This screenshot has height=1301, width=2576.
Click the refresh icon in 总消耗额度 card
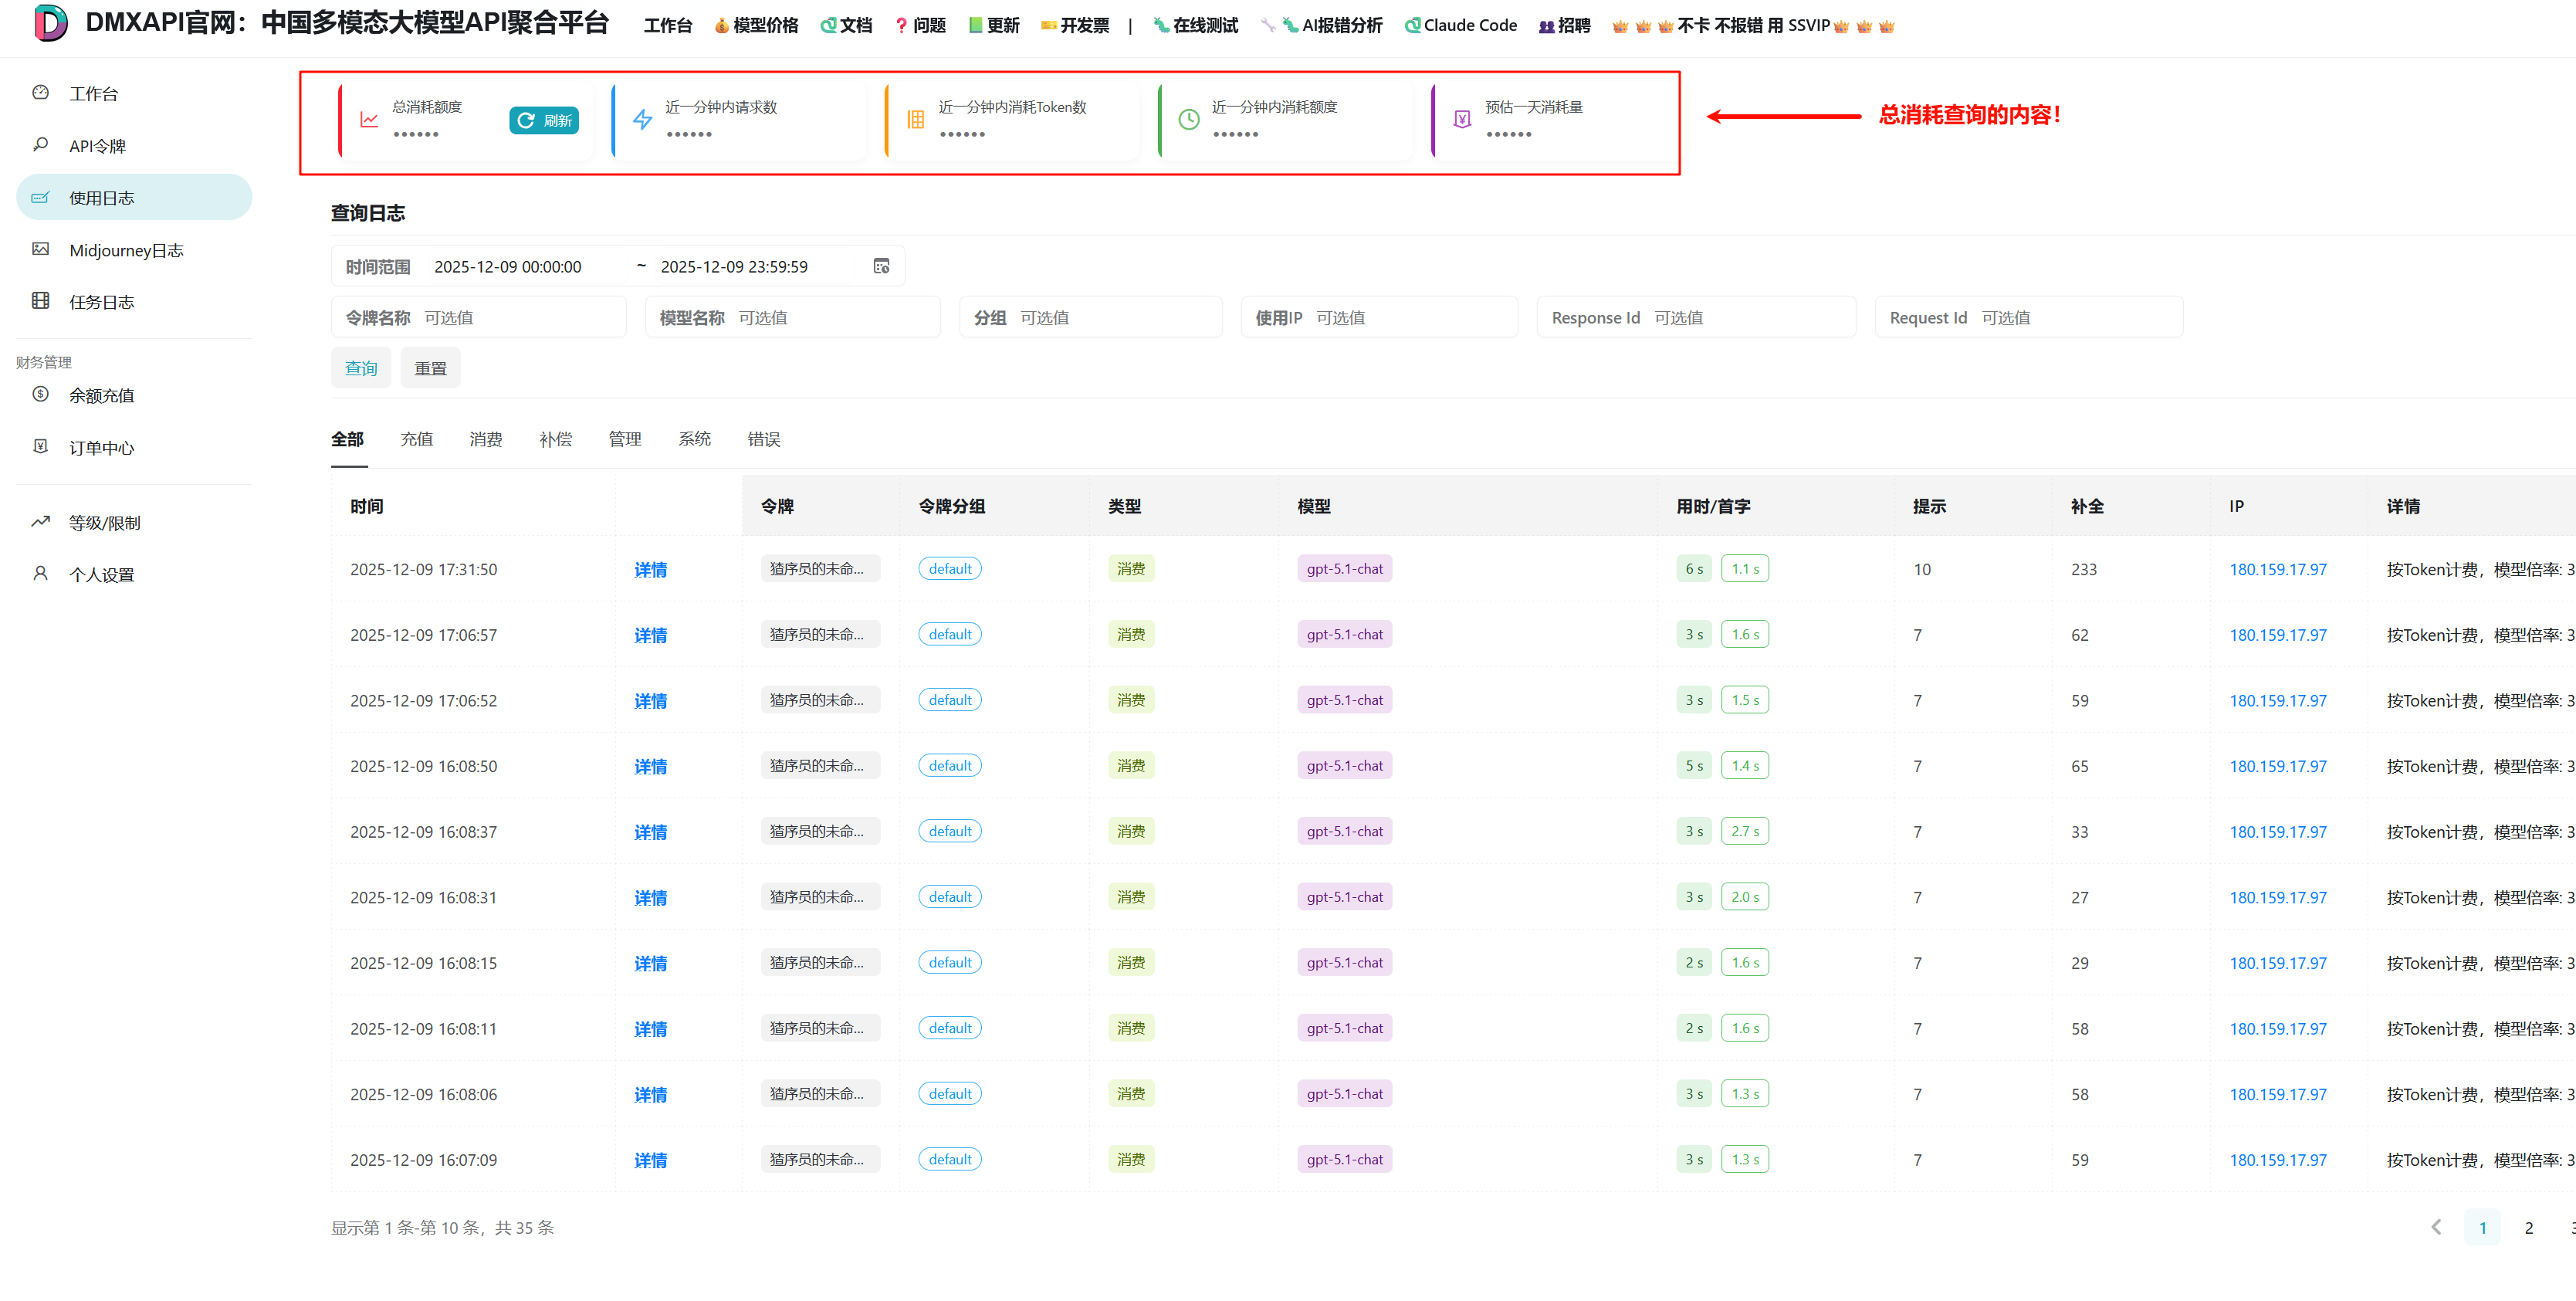[526, 120]
